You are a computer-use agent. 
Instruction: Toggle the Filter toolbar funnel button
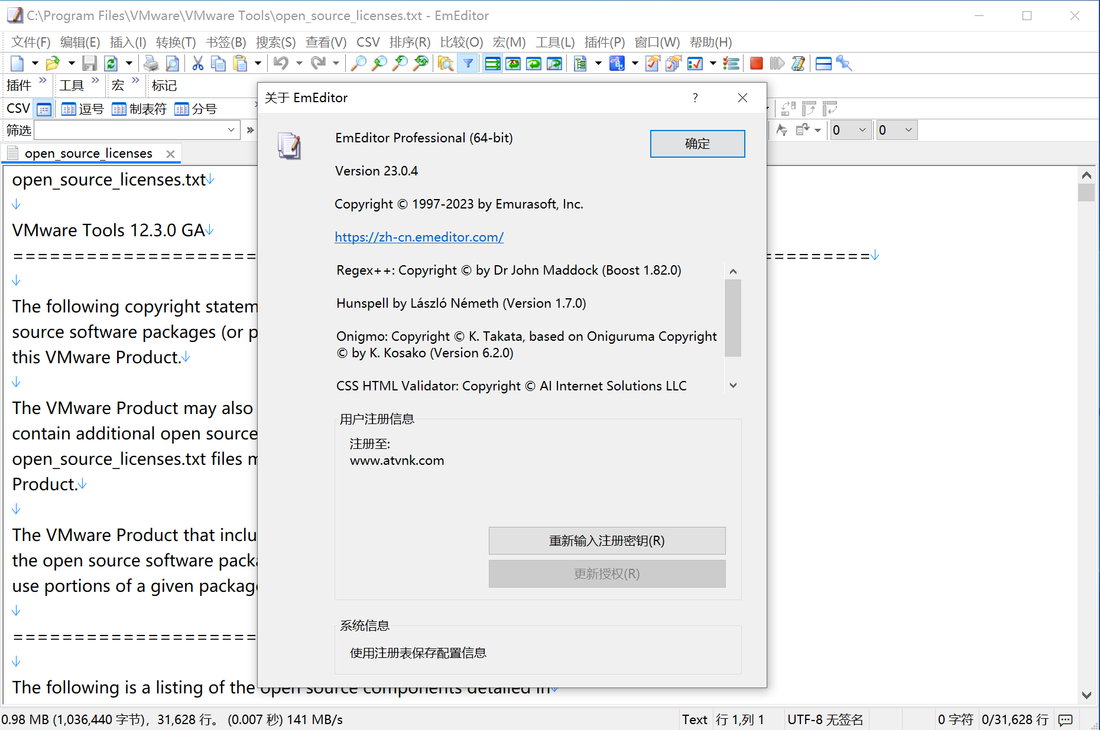click(x=468, y=64)
